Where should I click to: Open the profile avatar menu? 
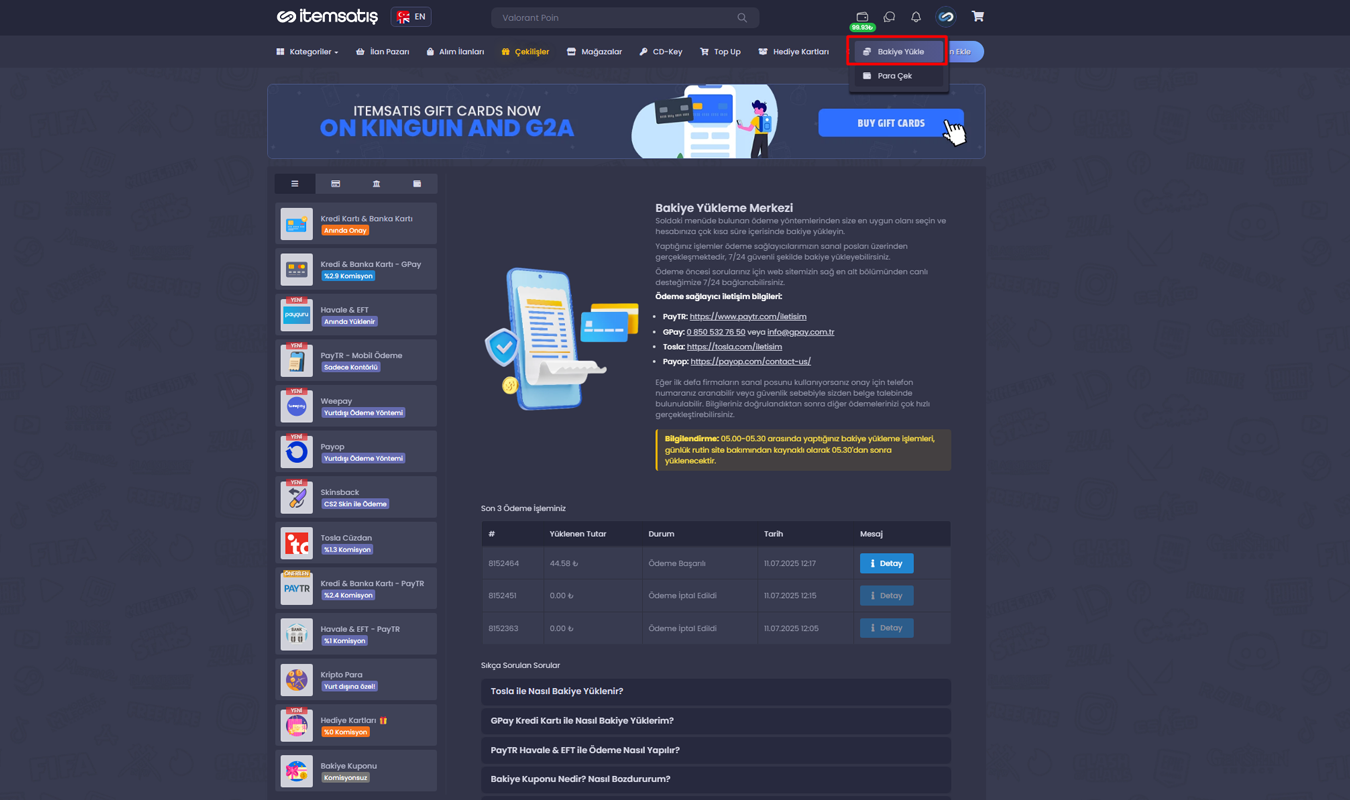(x=946, y=17)
